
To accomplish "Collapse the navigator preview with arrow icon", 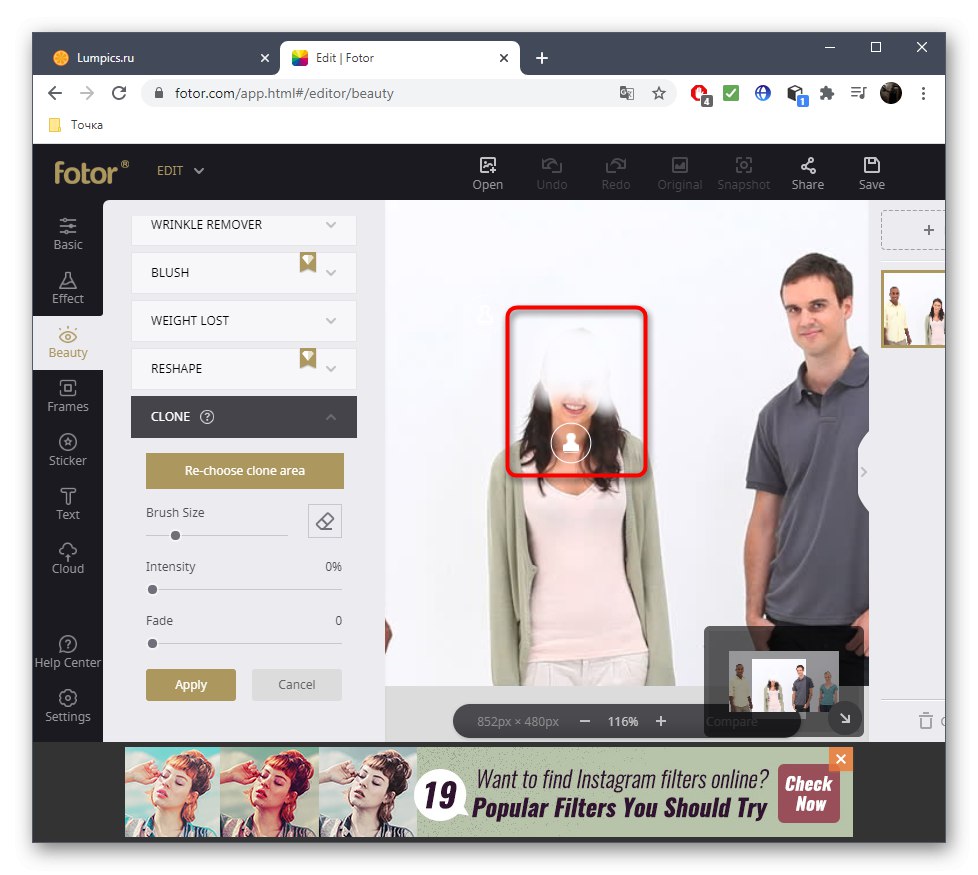I will (845, 718).
